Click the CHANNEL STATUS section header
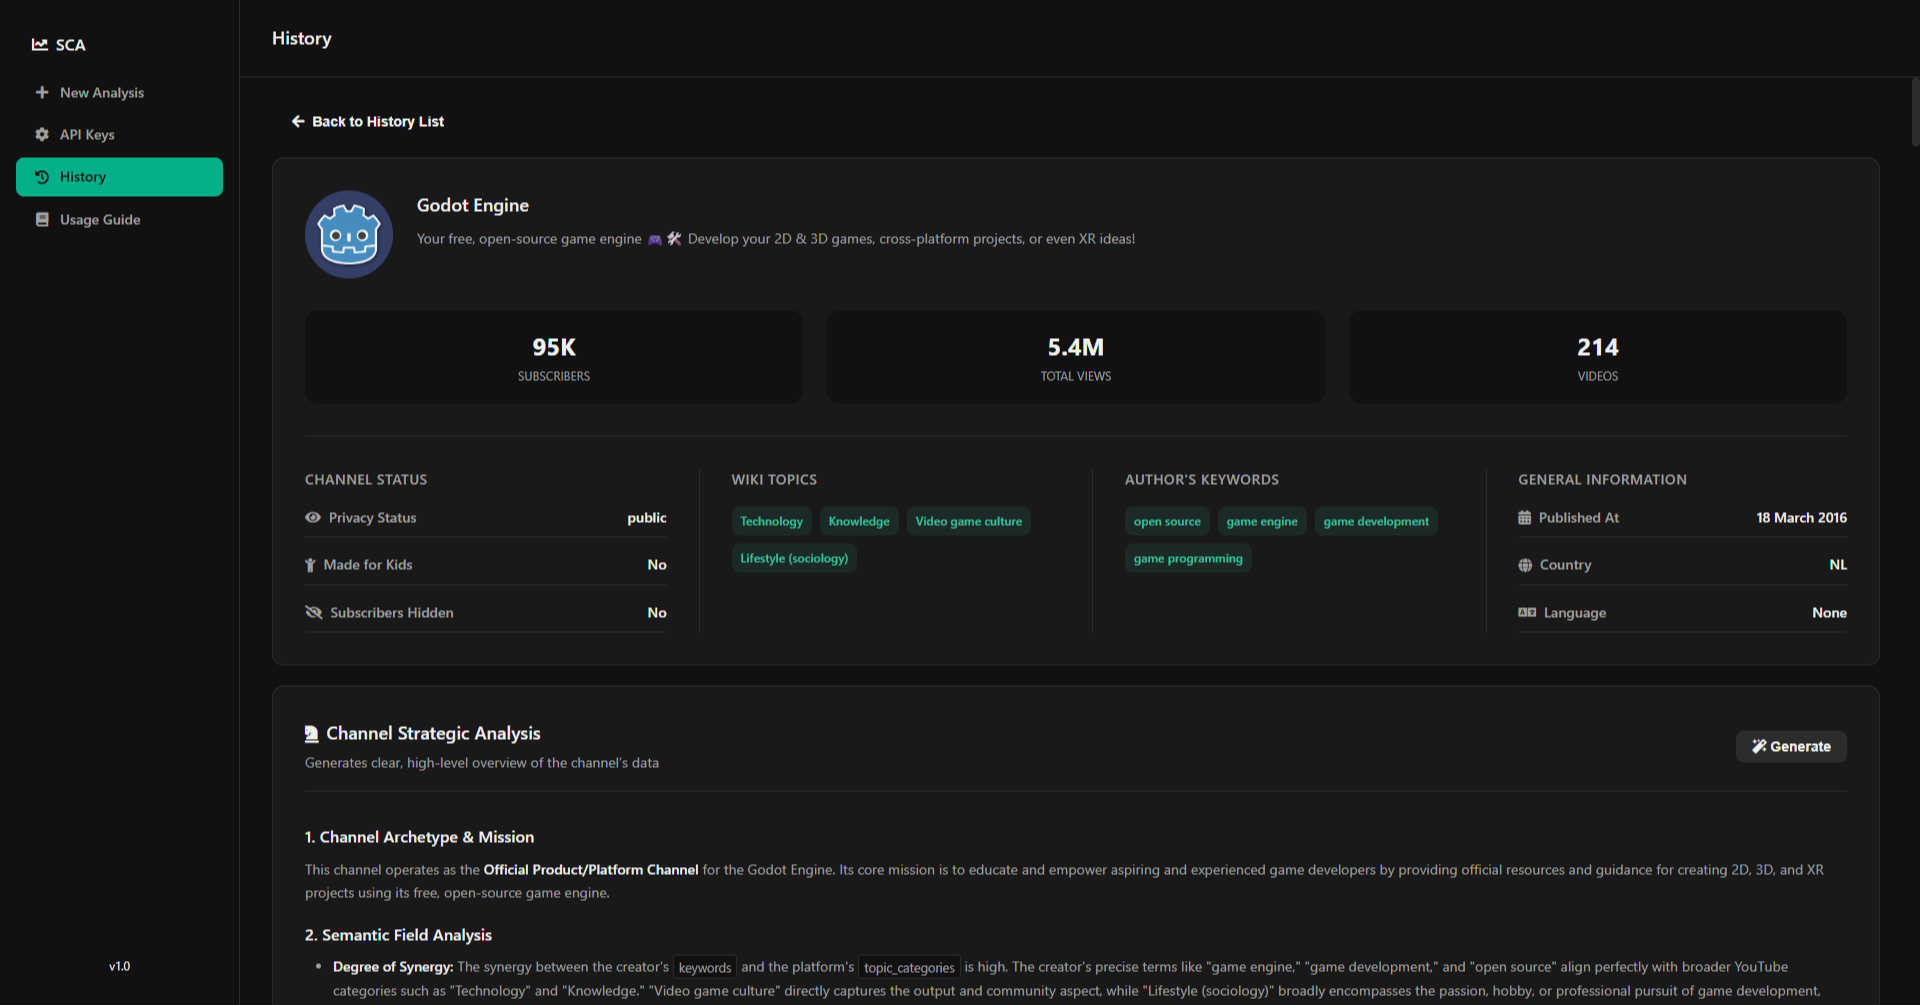 [366, 480]
